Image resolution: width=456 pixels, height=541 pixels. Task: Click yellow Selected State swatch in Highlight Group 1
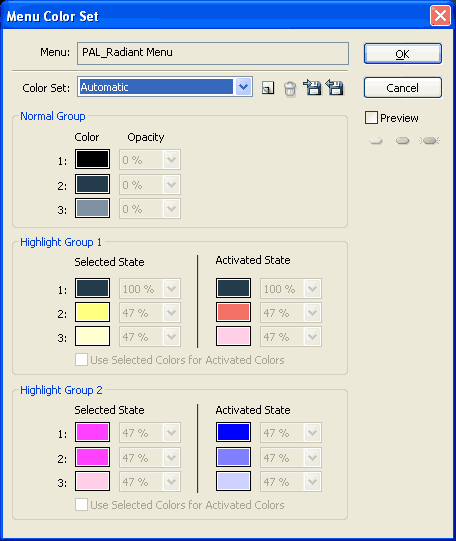point(92,312)
